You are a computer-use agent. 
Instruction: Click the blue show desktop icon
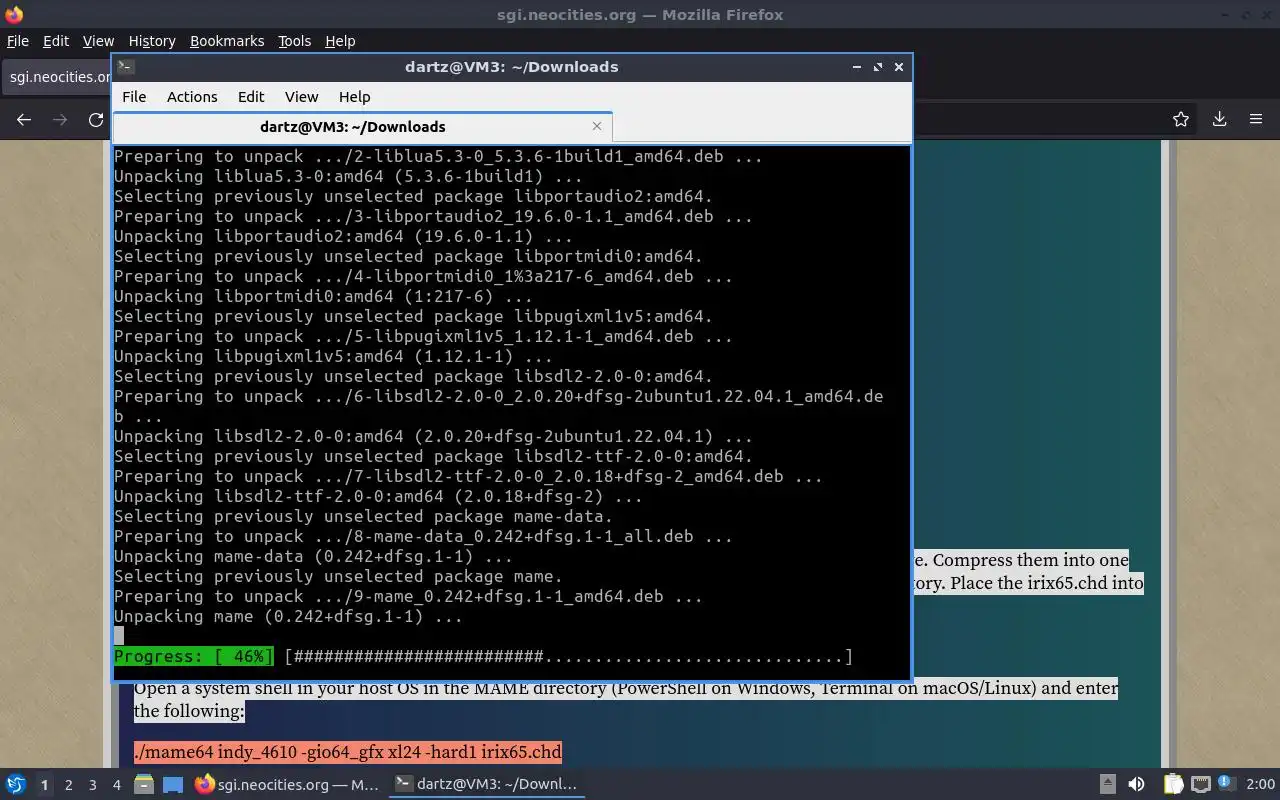173,785
